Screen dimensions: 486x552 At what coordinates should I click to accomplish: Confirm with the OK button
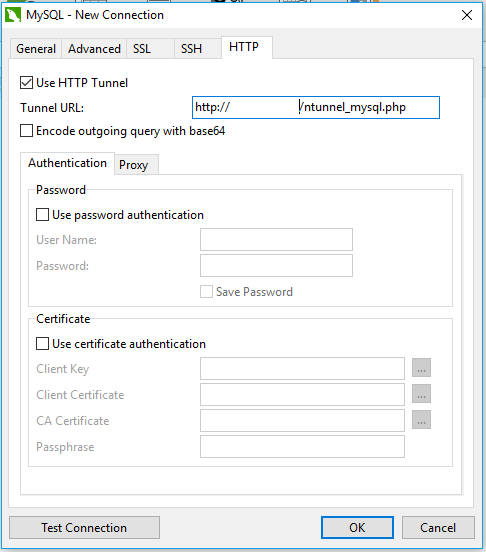(x=357, y=527)
